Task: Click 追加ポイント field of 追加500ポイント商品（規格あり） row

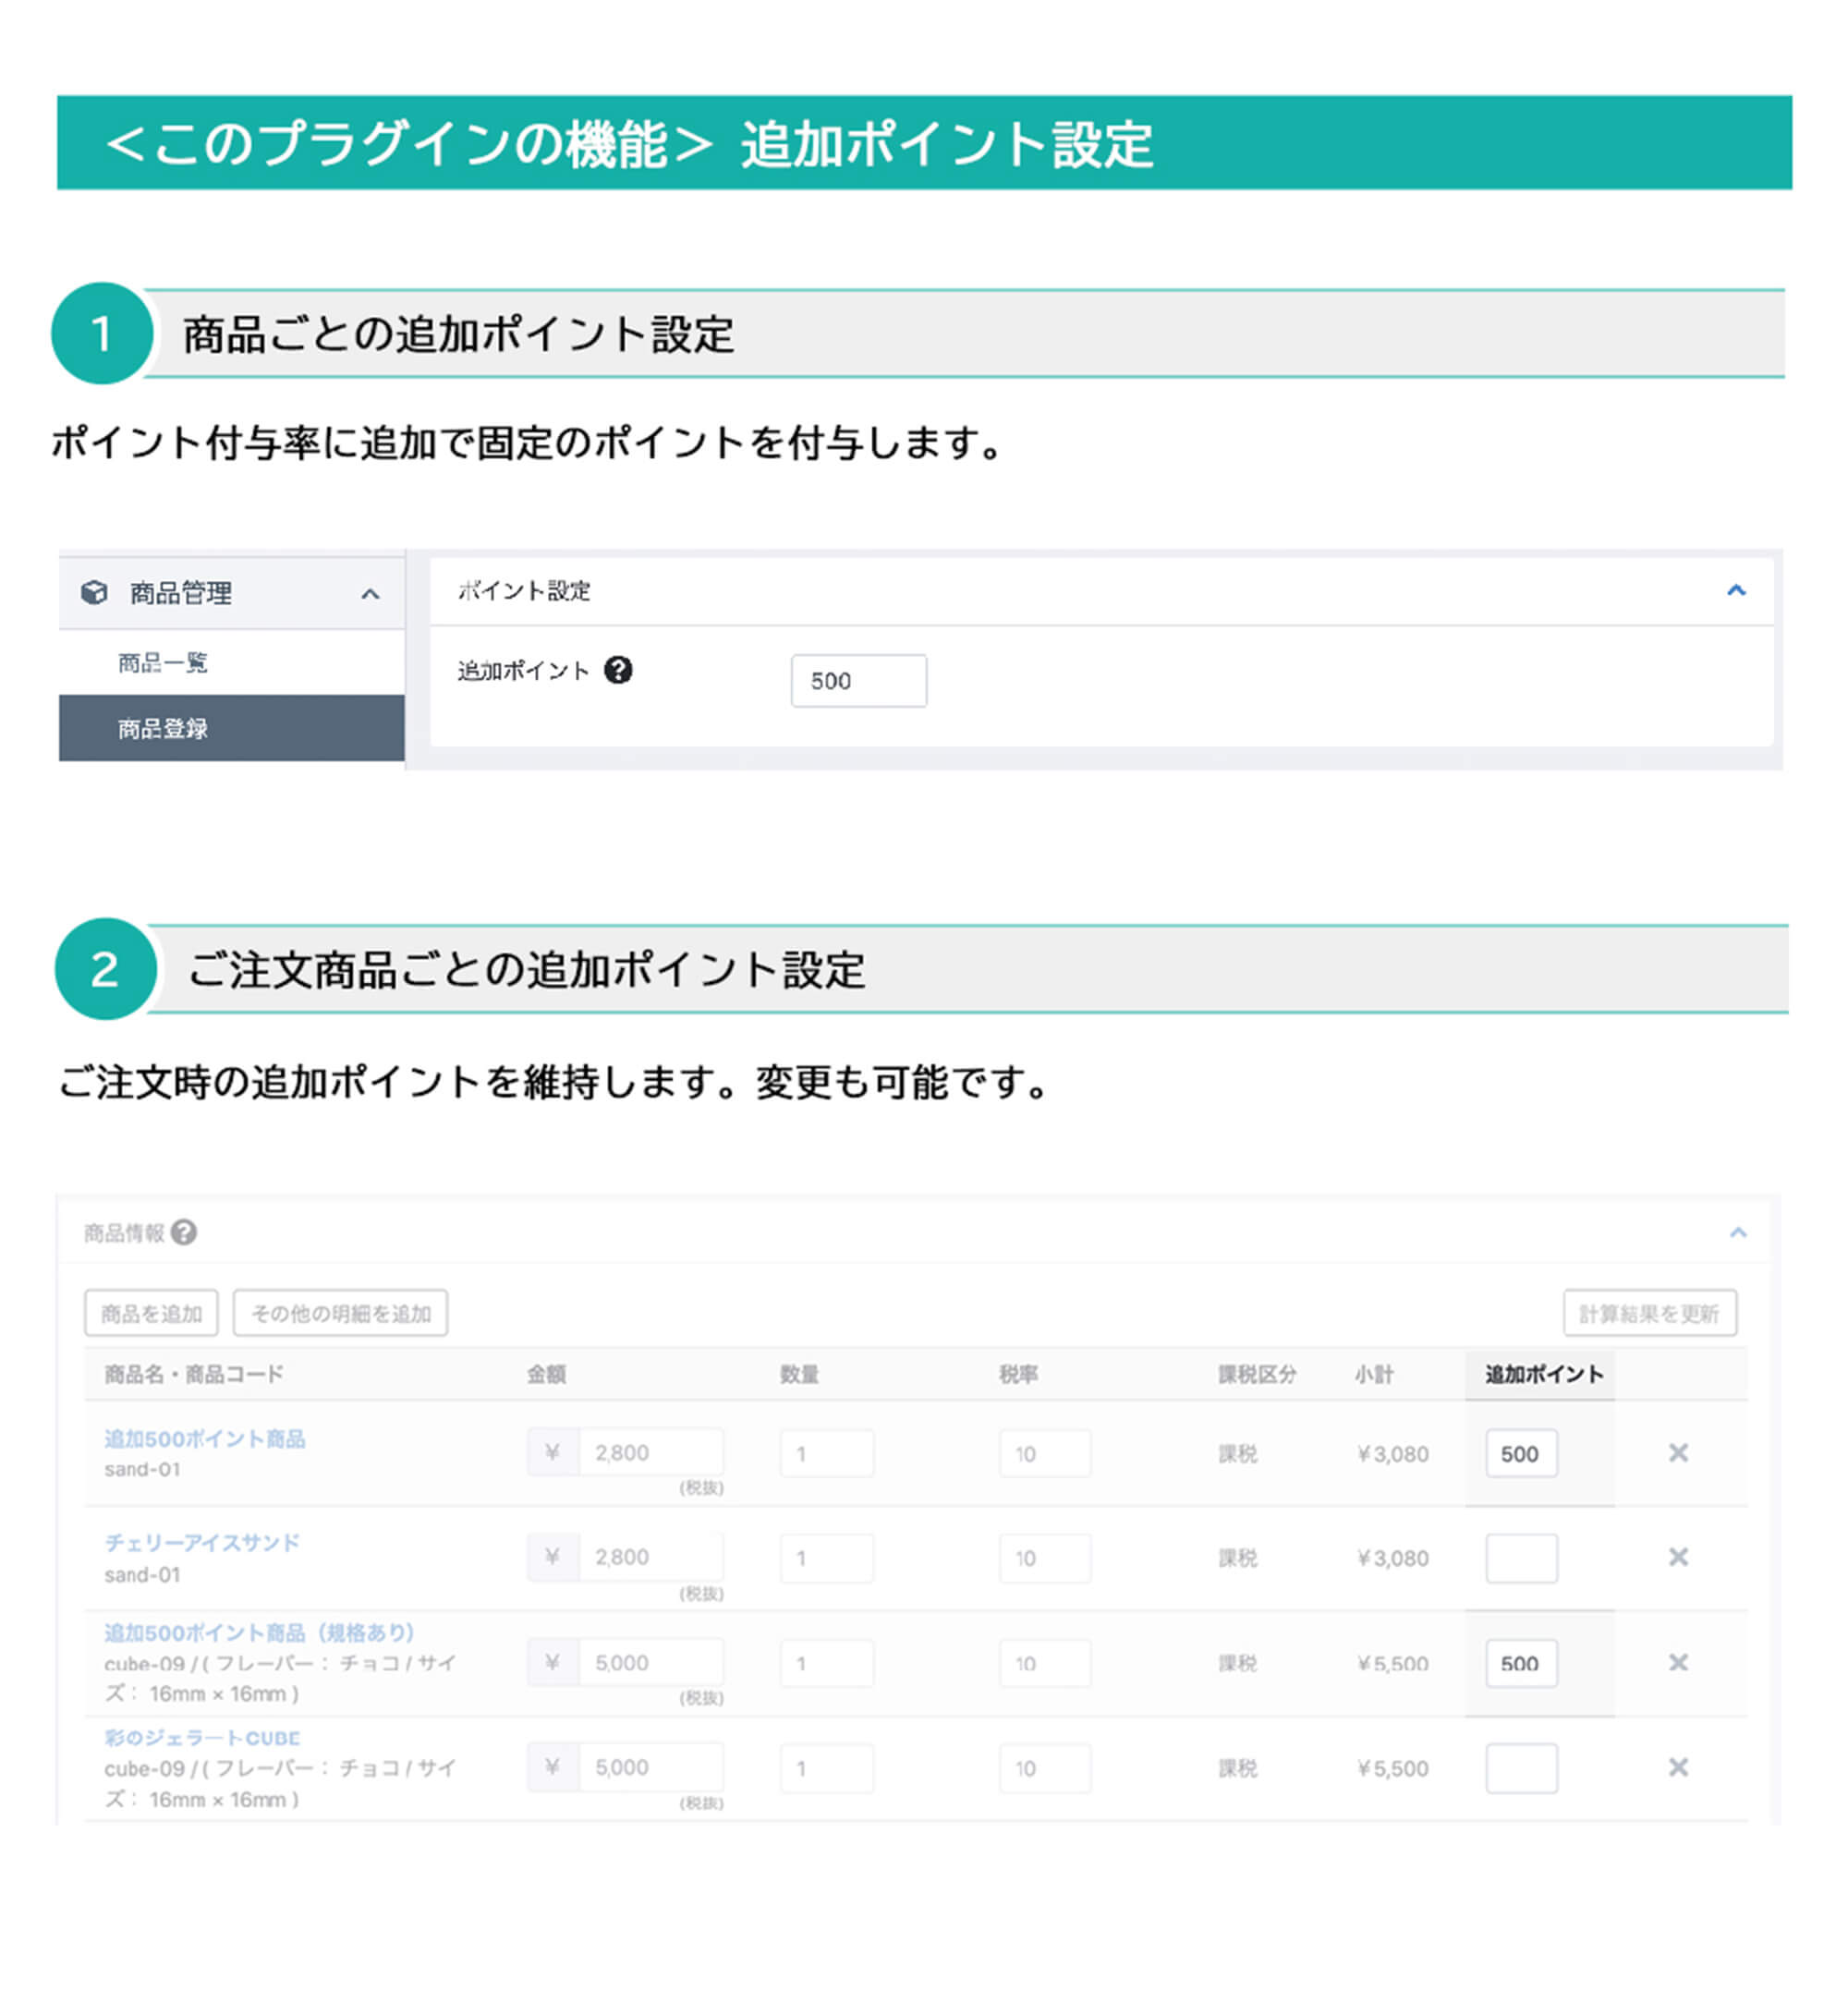Action: (x=1521, y=1663)
